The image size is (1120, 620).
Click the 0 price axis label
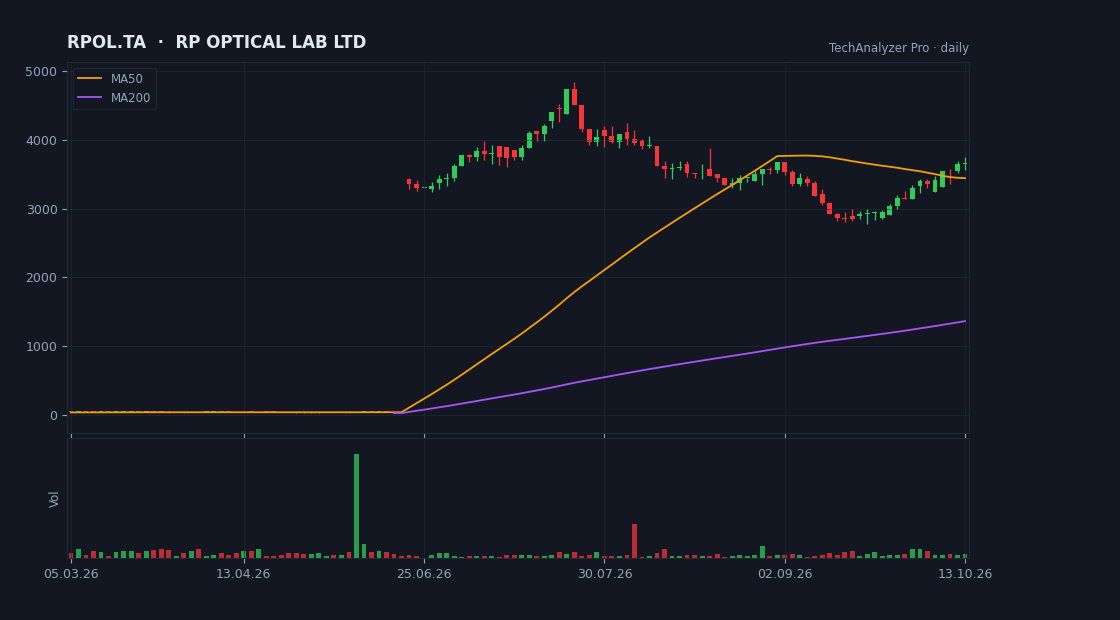(54, 416)
